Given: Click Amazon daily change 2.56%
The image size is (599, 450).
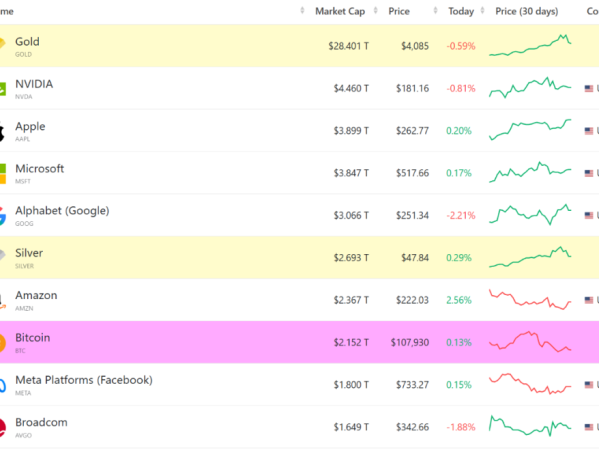Looking at the screenshot, I should pos(459,300).
